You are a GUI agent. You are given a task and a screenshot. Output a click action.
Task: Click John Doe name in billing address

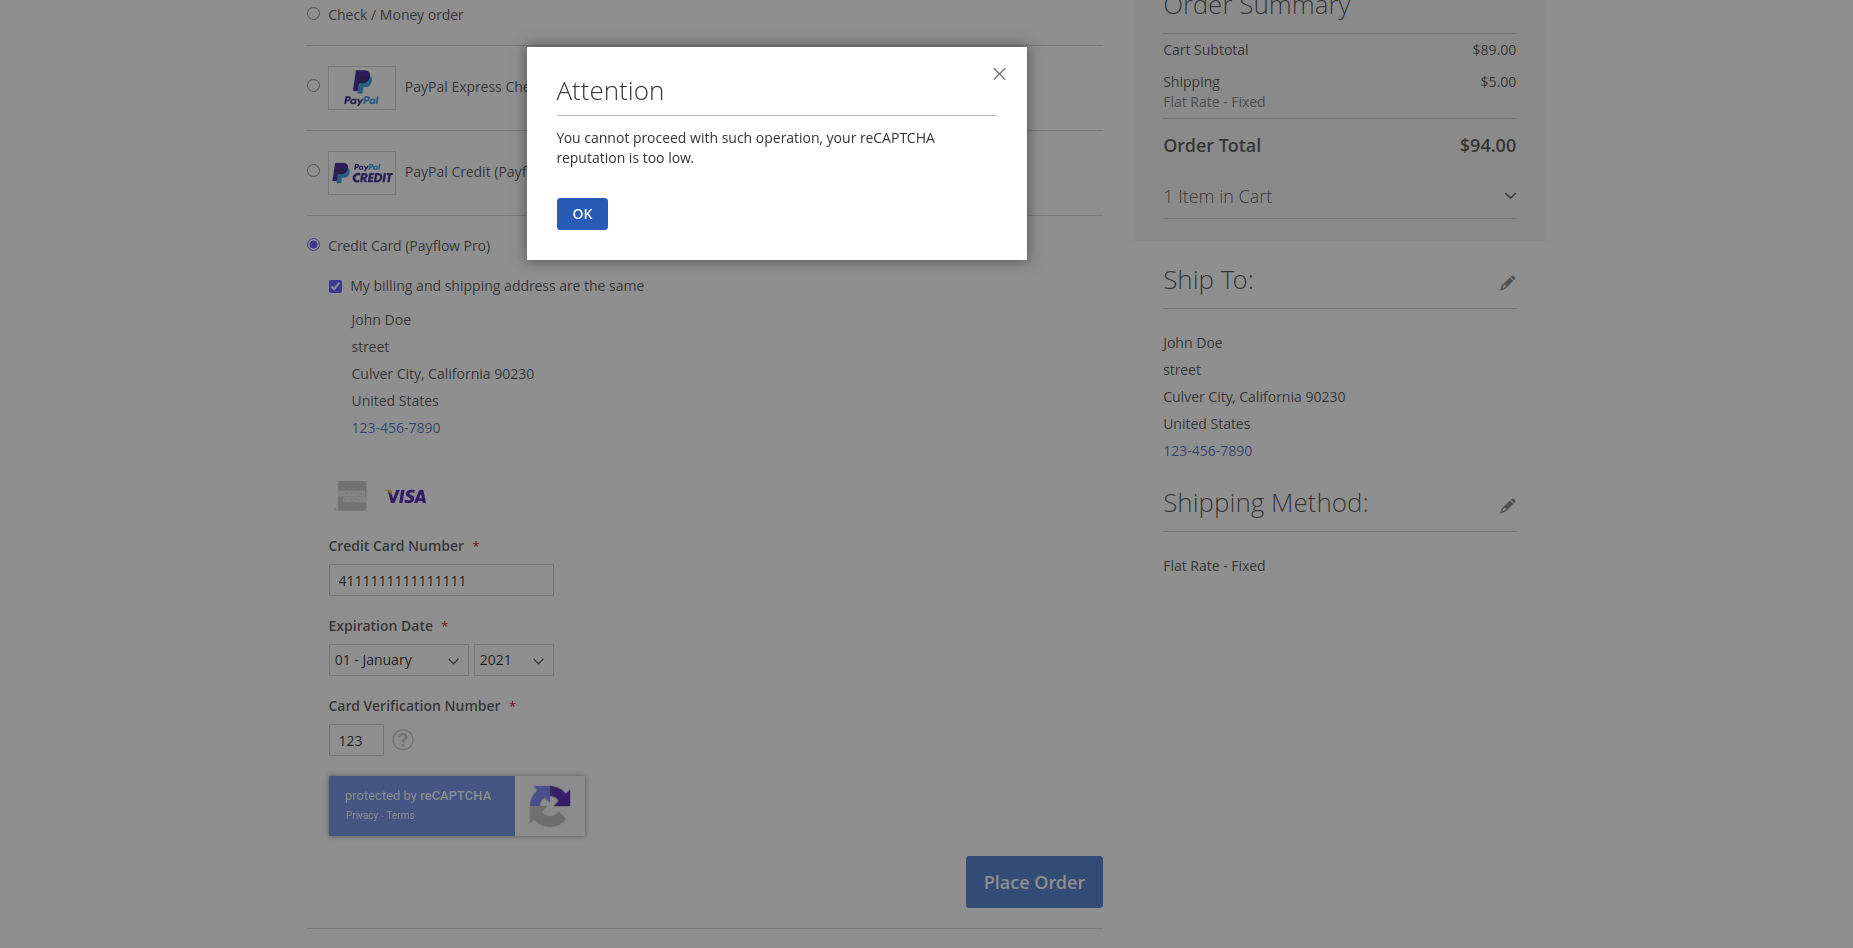click(x=381, y=320)
